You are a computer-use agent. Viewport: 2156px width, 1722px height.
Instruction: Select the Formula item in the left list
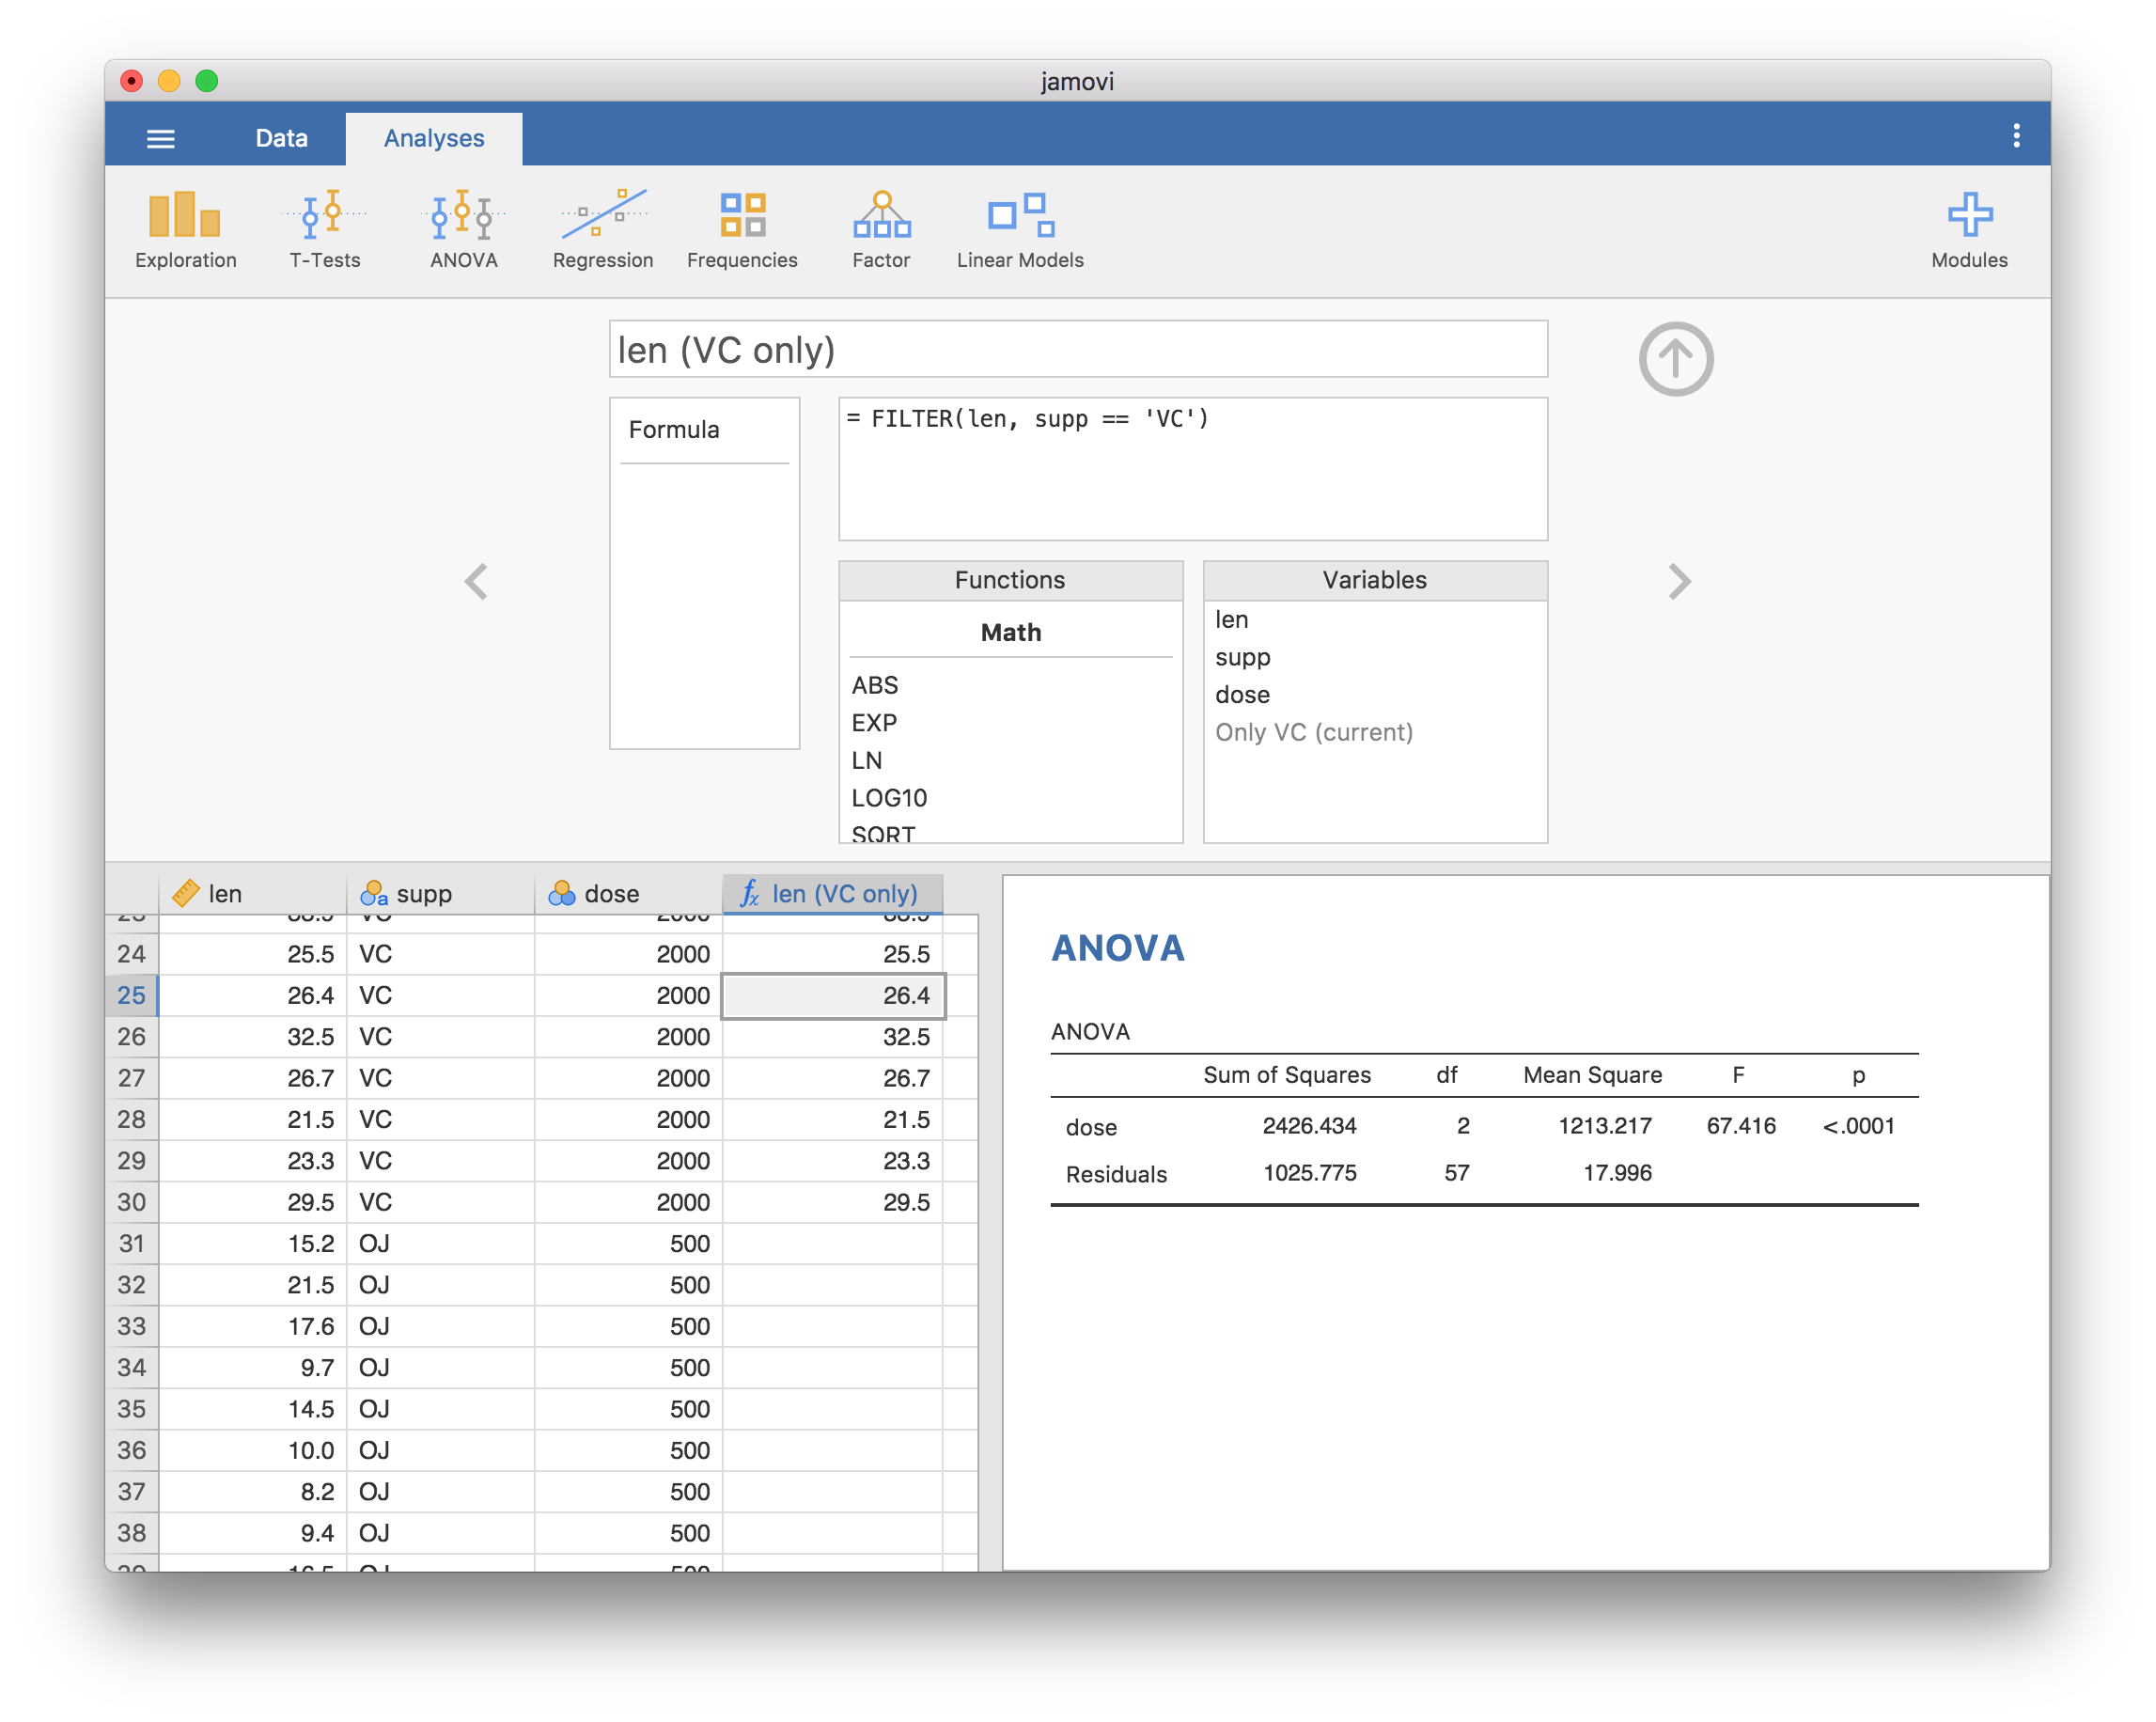click(x=704, y=430)
